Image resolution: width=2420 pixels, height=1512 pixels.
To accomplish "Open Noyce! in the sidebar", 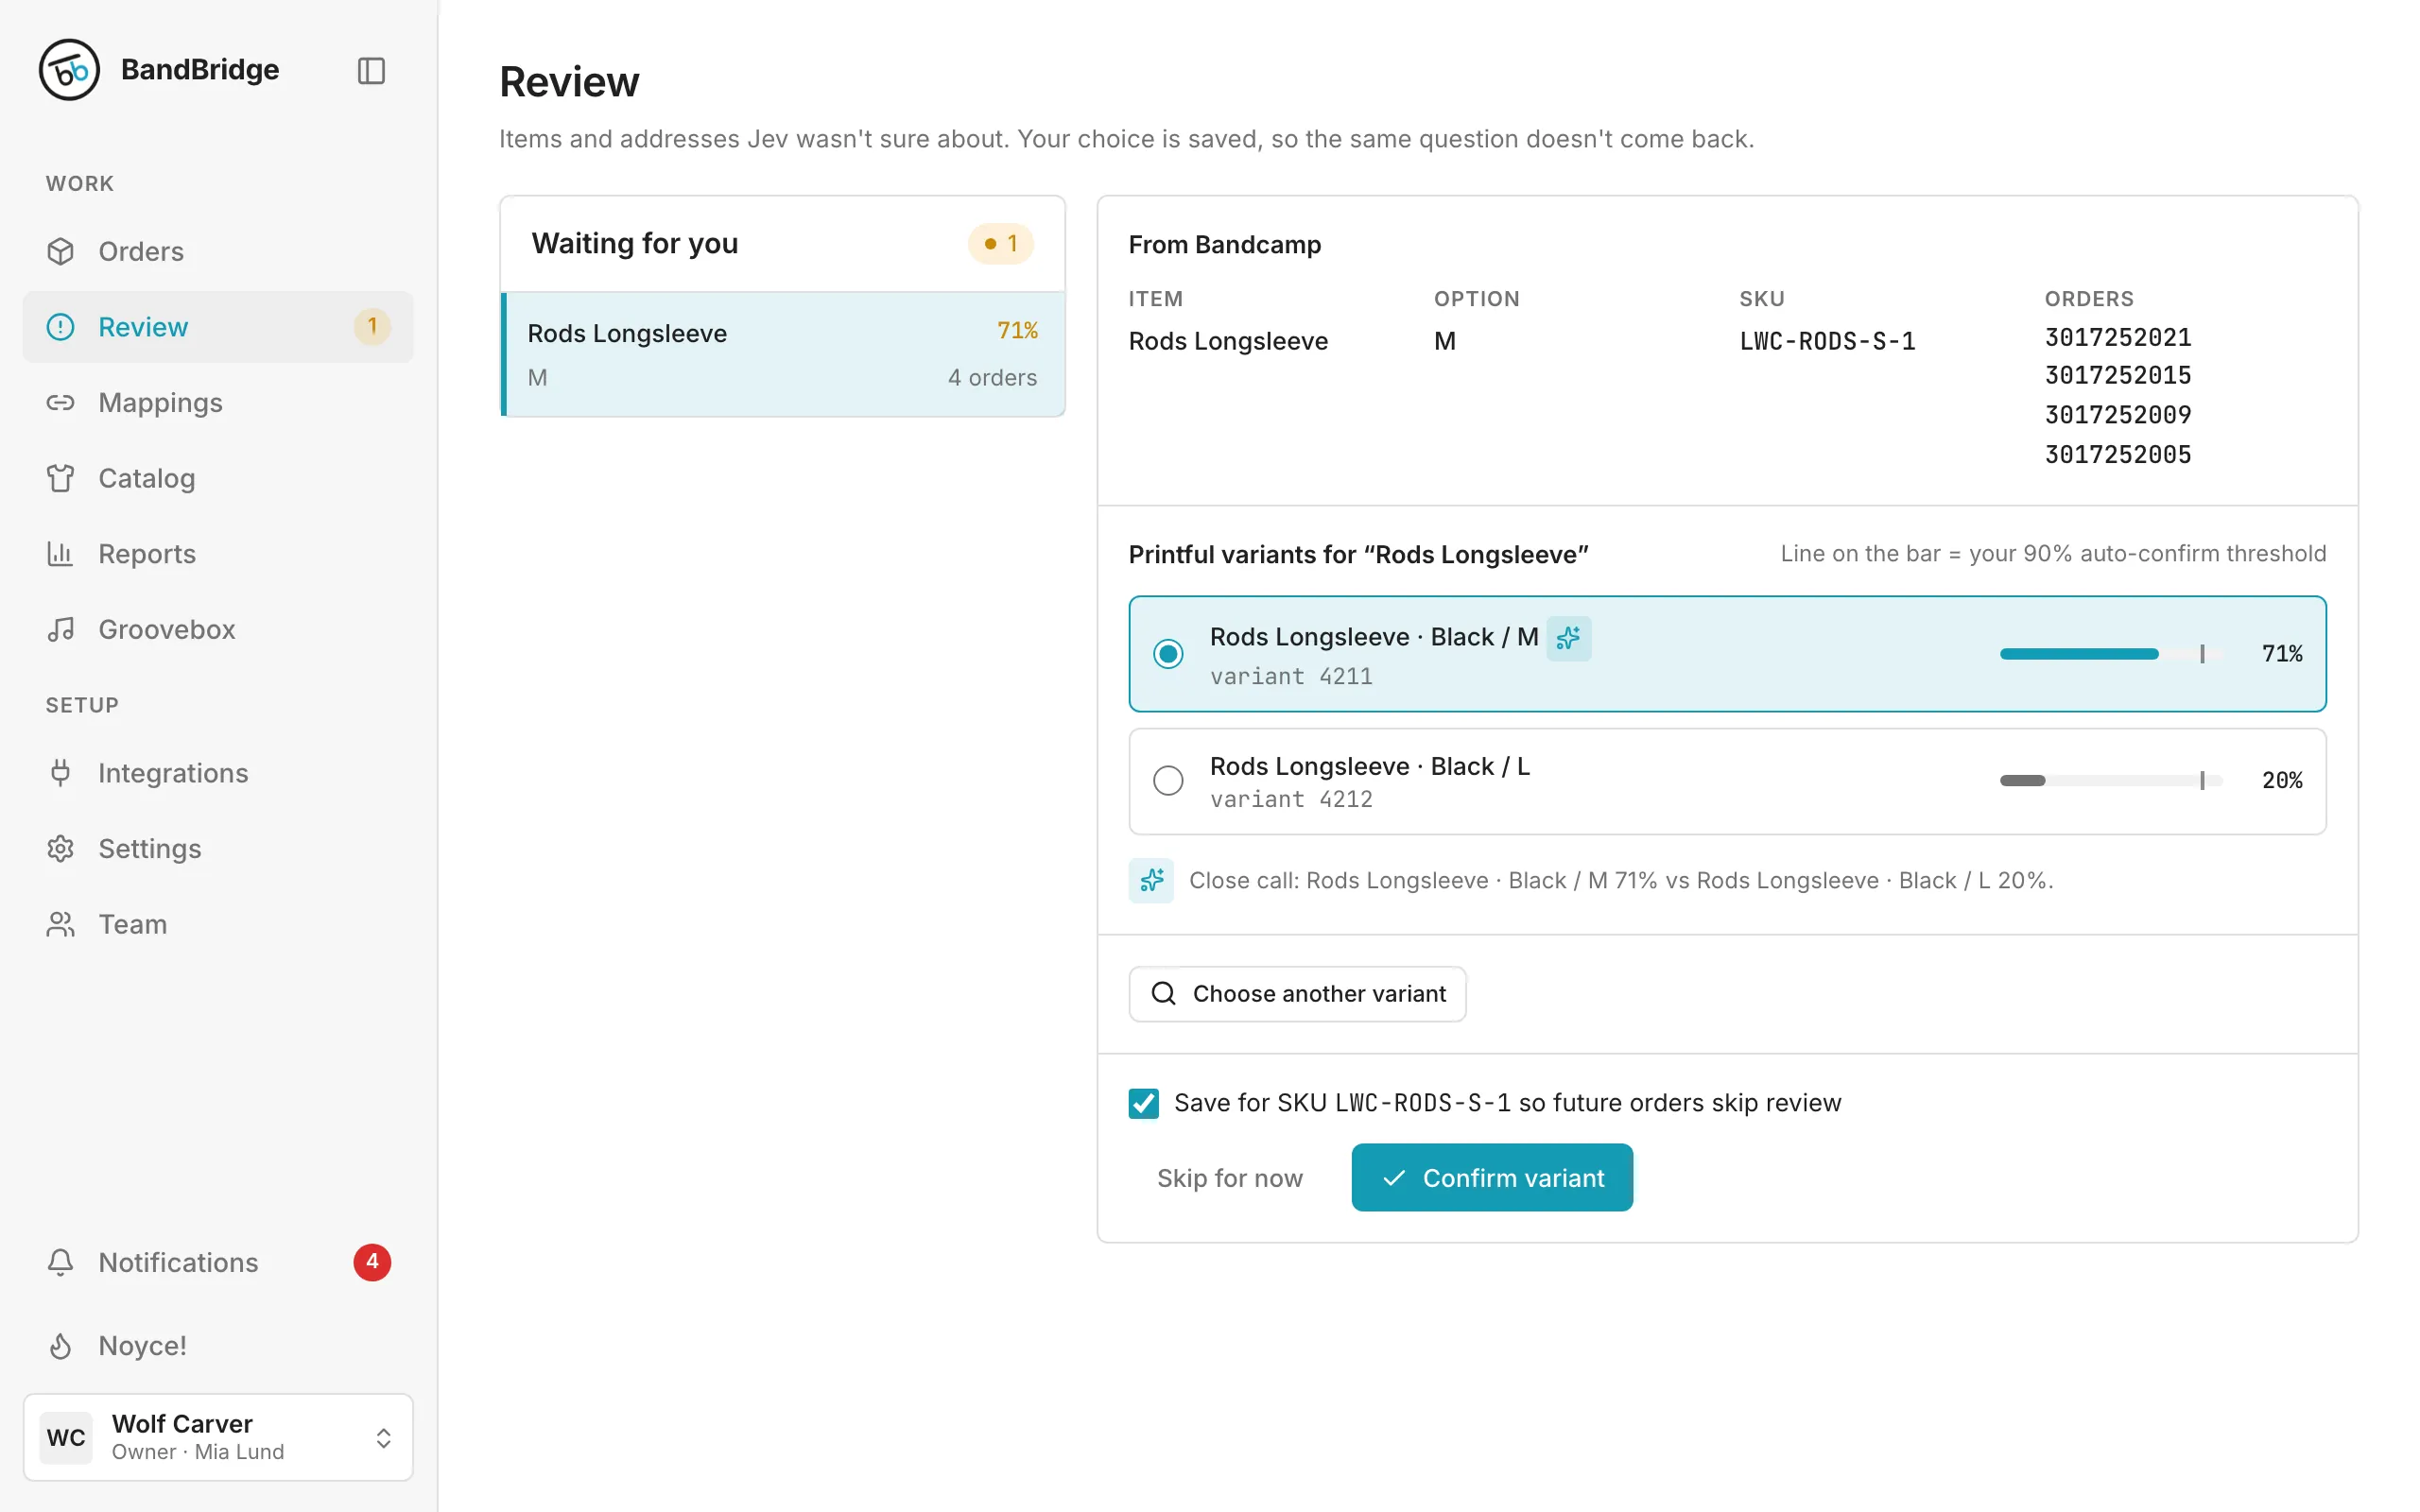I will (218, 1345).
